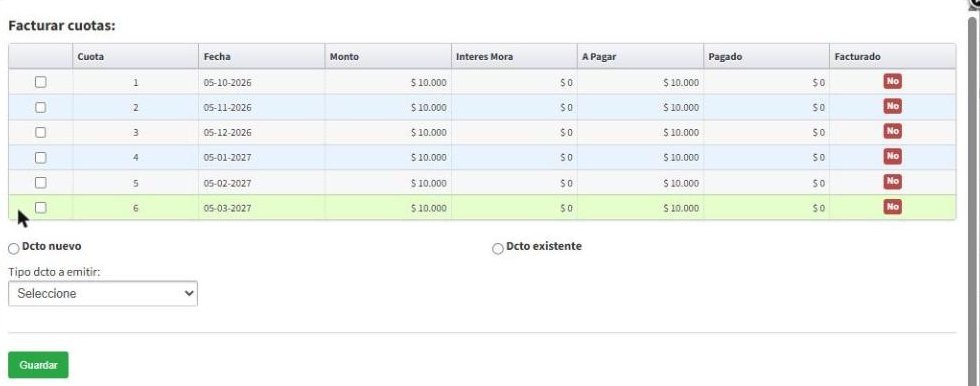Image resolution: width=980 pixels, height=386 pixels.
Task: Click the A Pagar amount for cuota 3
Action: pyautogui.click(x=681, y=132)
